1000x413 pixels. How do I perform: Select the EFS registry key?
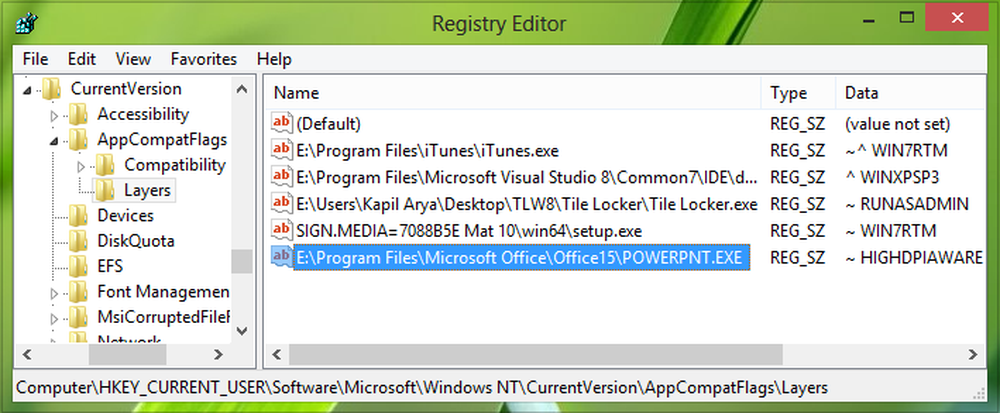click(111, 266)
